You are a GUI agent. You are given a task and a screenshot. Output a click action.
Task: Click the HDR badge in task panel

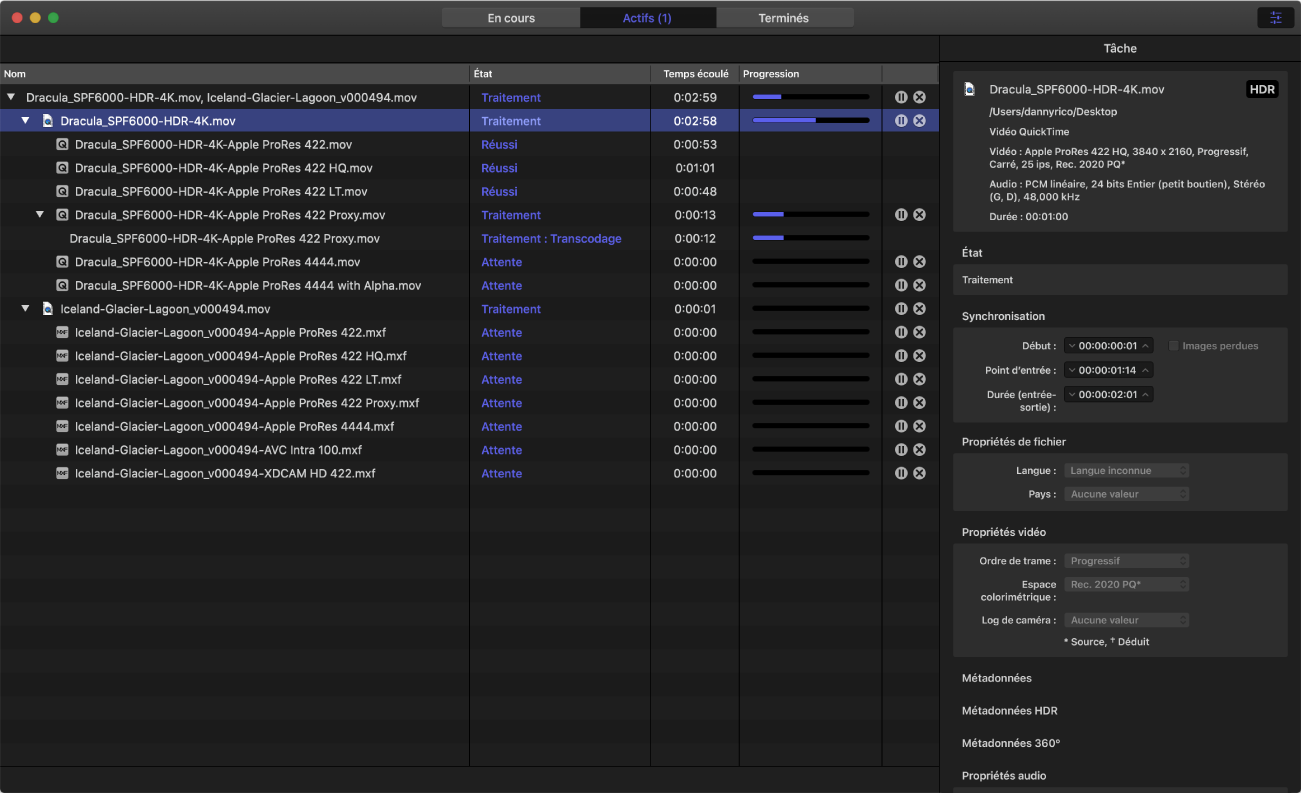point(1262,89)
